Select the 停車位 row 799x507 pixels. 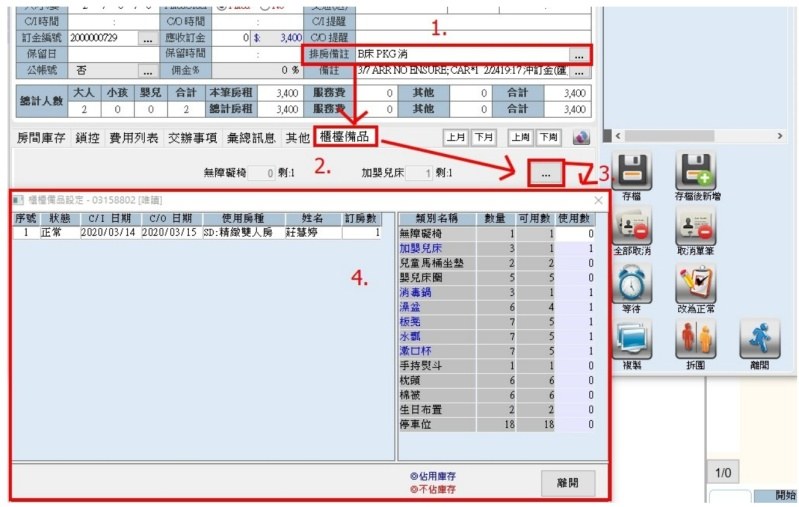click(496, 424)
